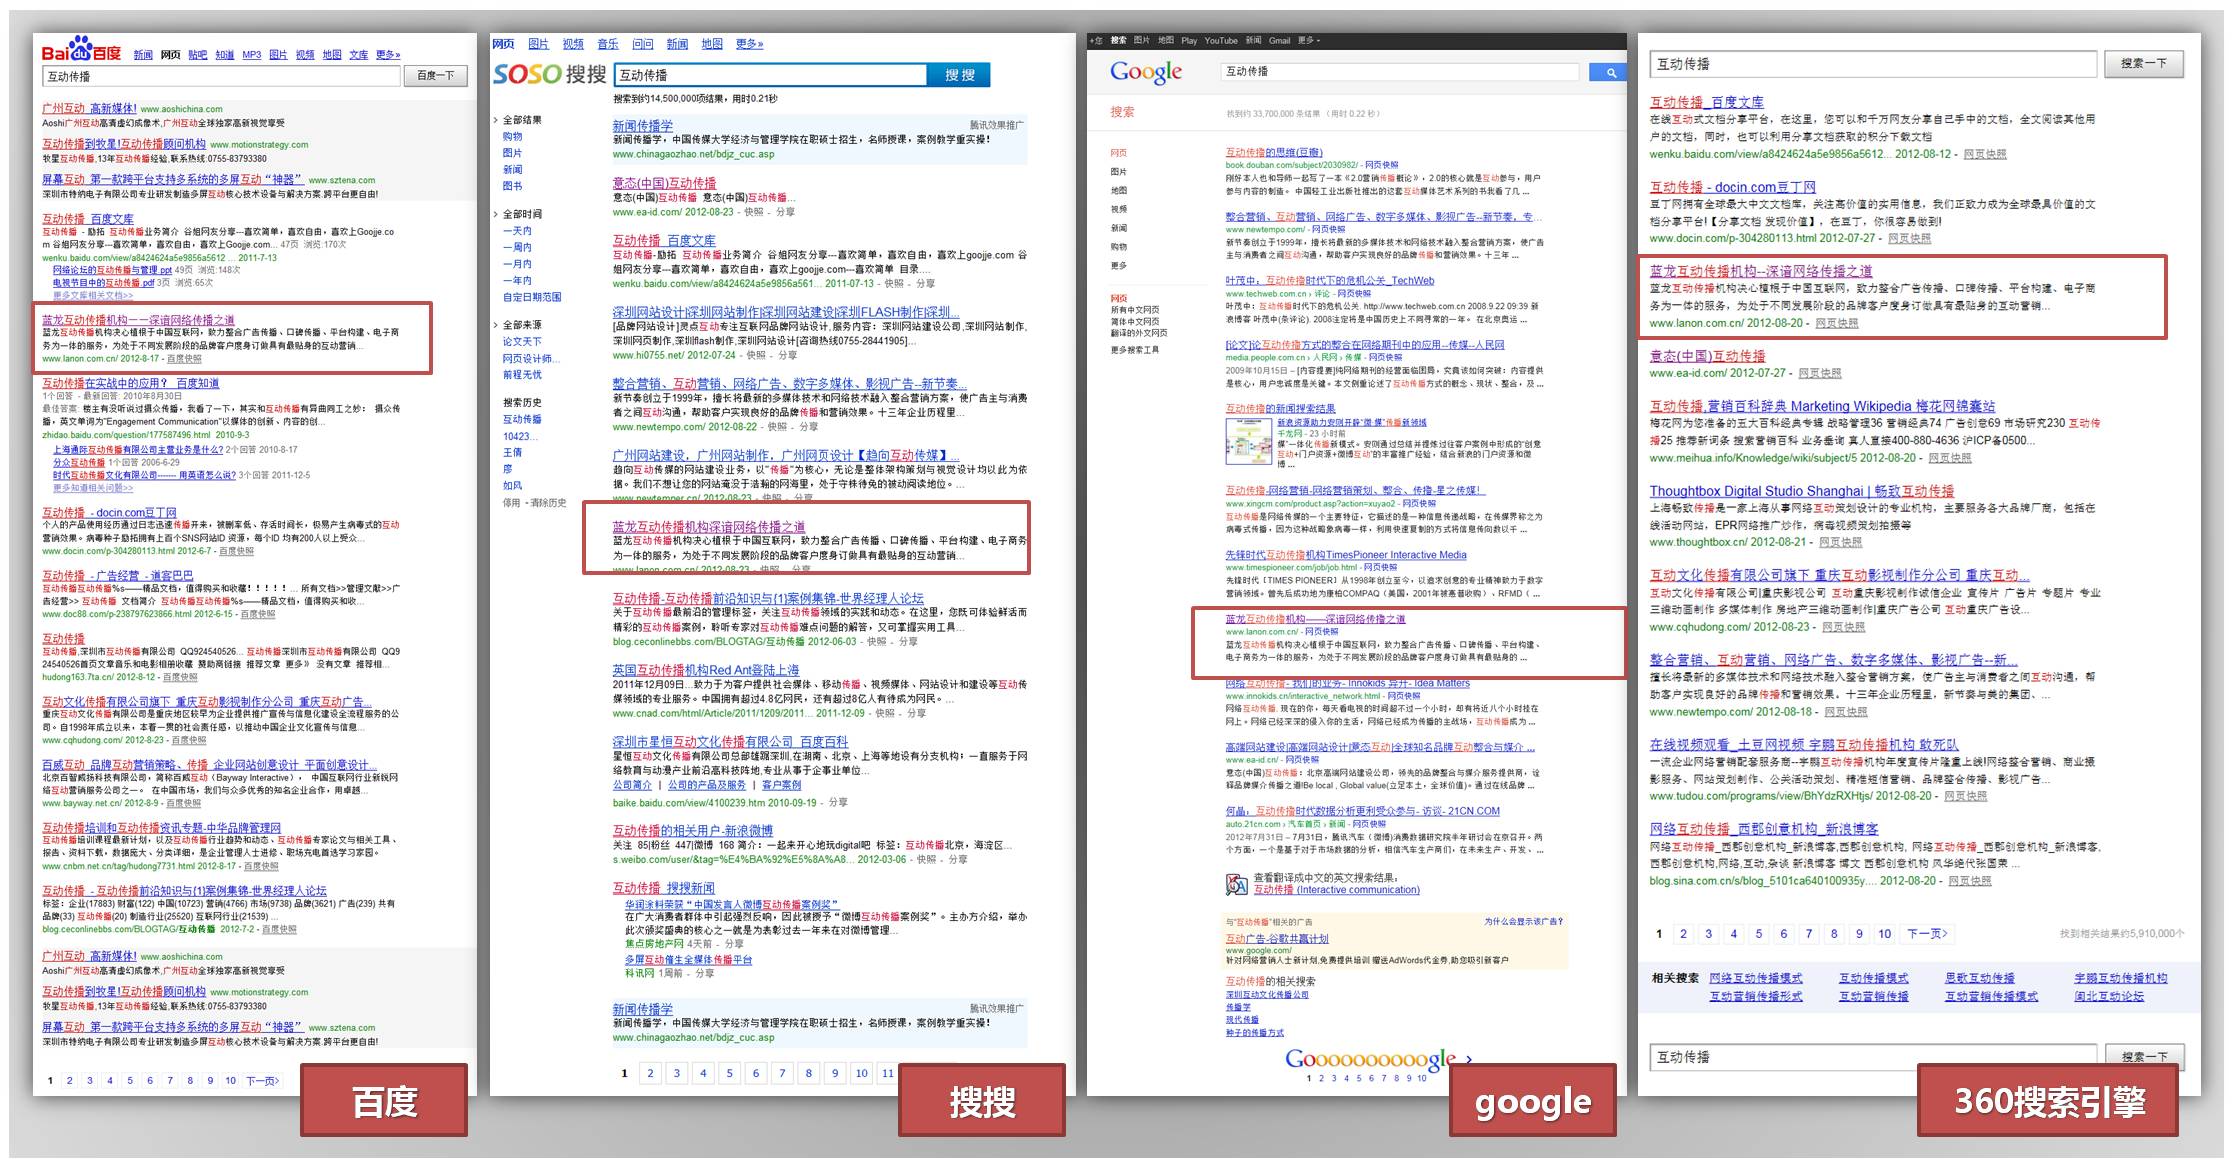Select 视频 in Google's left sidebar
Image resolution: width=2234 pixels, height=1159 pixels.
pyautogui.click(x=1118, y=209)
